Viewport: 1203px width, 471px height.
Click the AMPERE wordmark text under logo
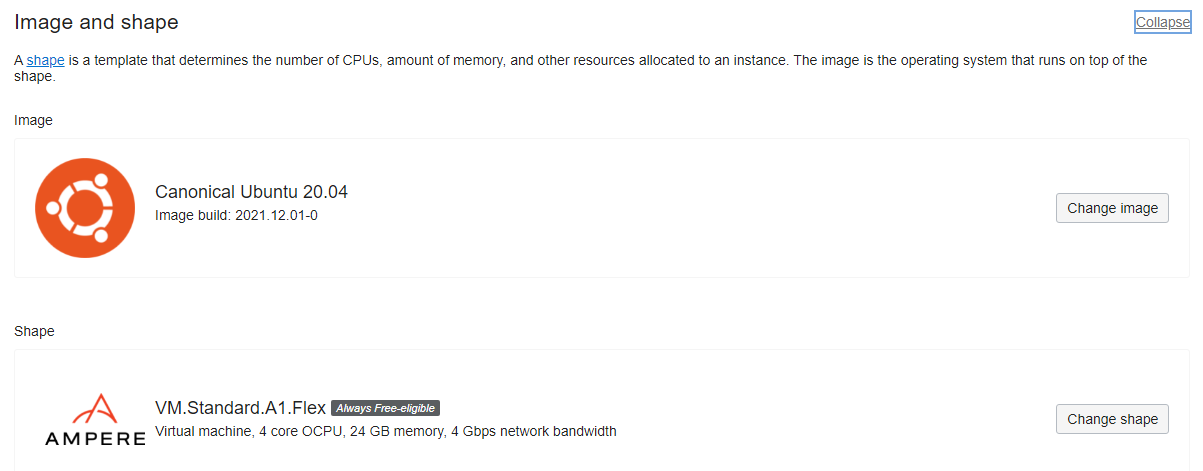(95, 439)
